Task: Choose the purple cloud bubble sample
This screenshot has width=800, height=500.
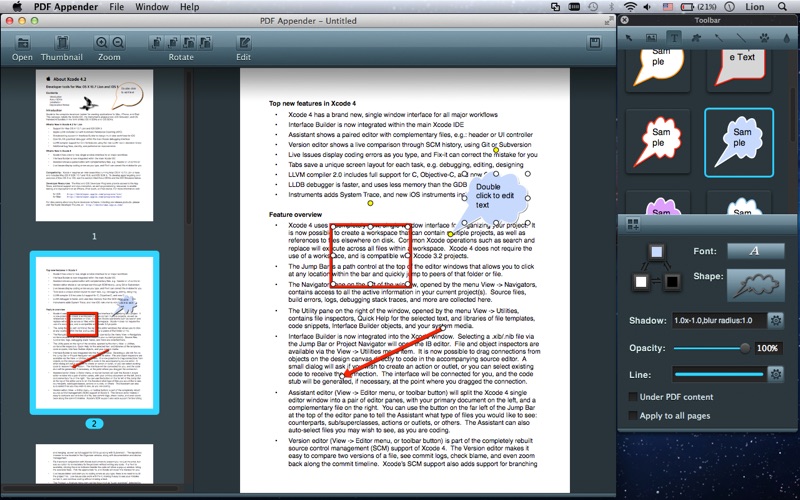Action: tap(658, 203)
